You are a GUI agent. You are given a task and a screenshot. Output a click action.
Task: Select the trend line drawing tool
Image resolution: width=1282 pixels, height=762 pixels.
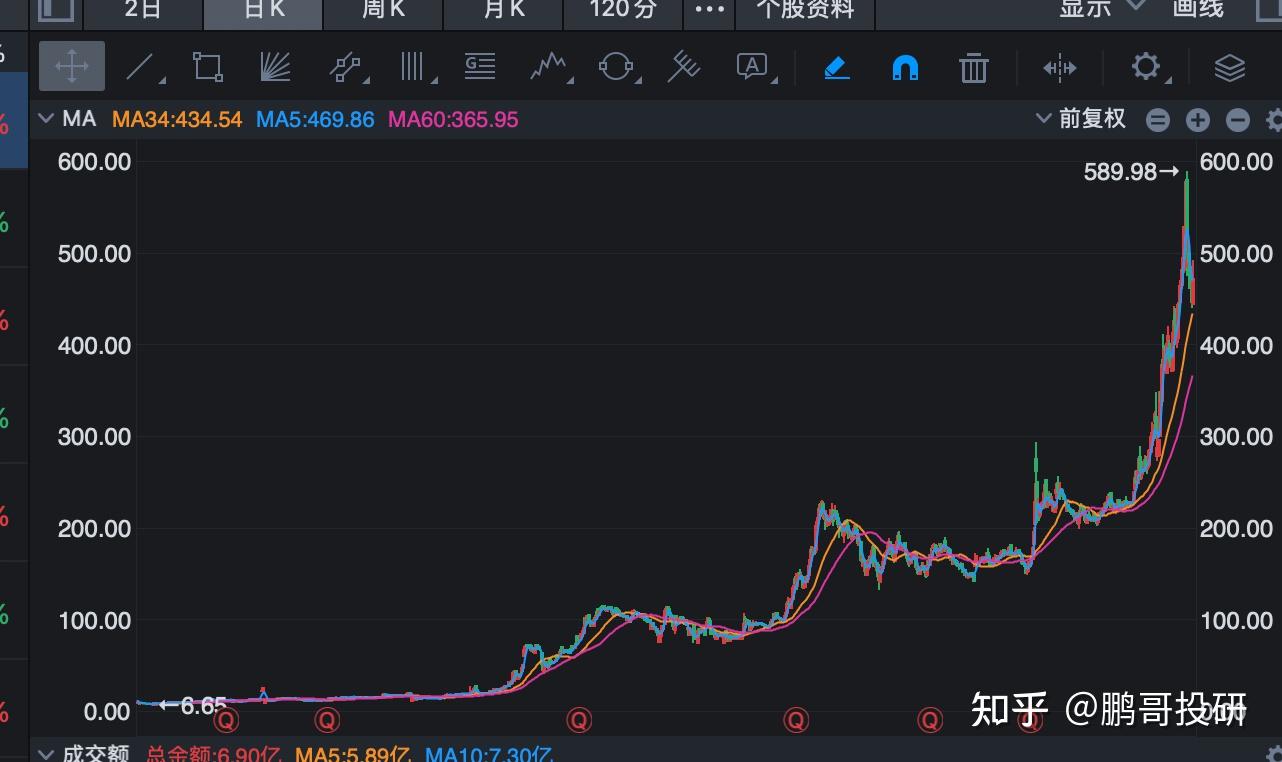click(142, 66)
